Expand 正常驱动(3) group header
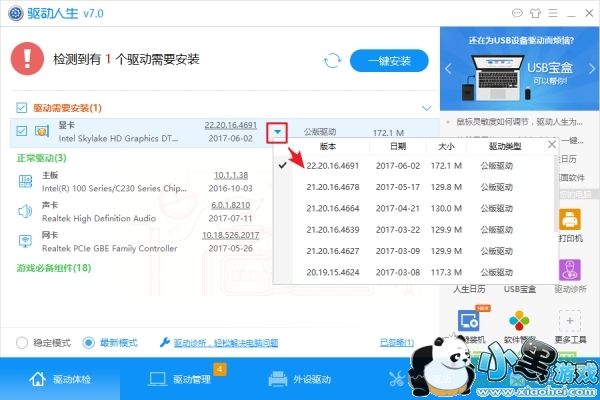Image resolution: width=600 pixels, height=400 pixels. pos(41,158)
